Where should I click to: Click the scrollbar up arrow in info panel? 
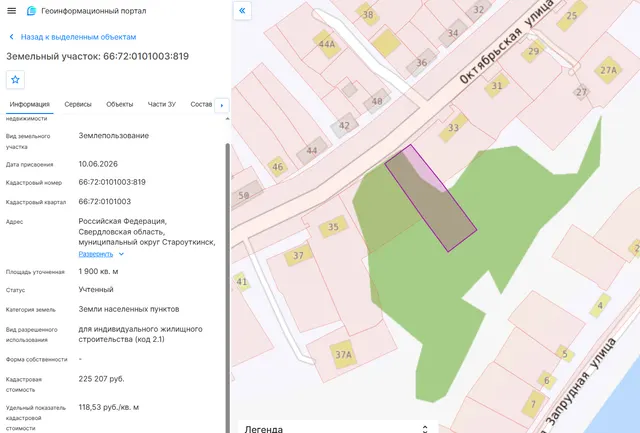(228, 119)
